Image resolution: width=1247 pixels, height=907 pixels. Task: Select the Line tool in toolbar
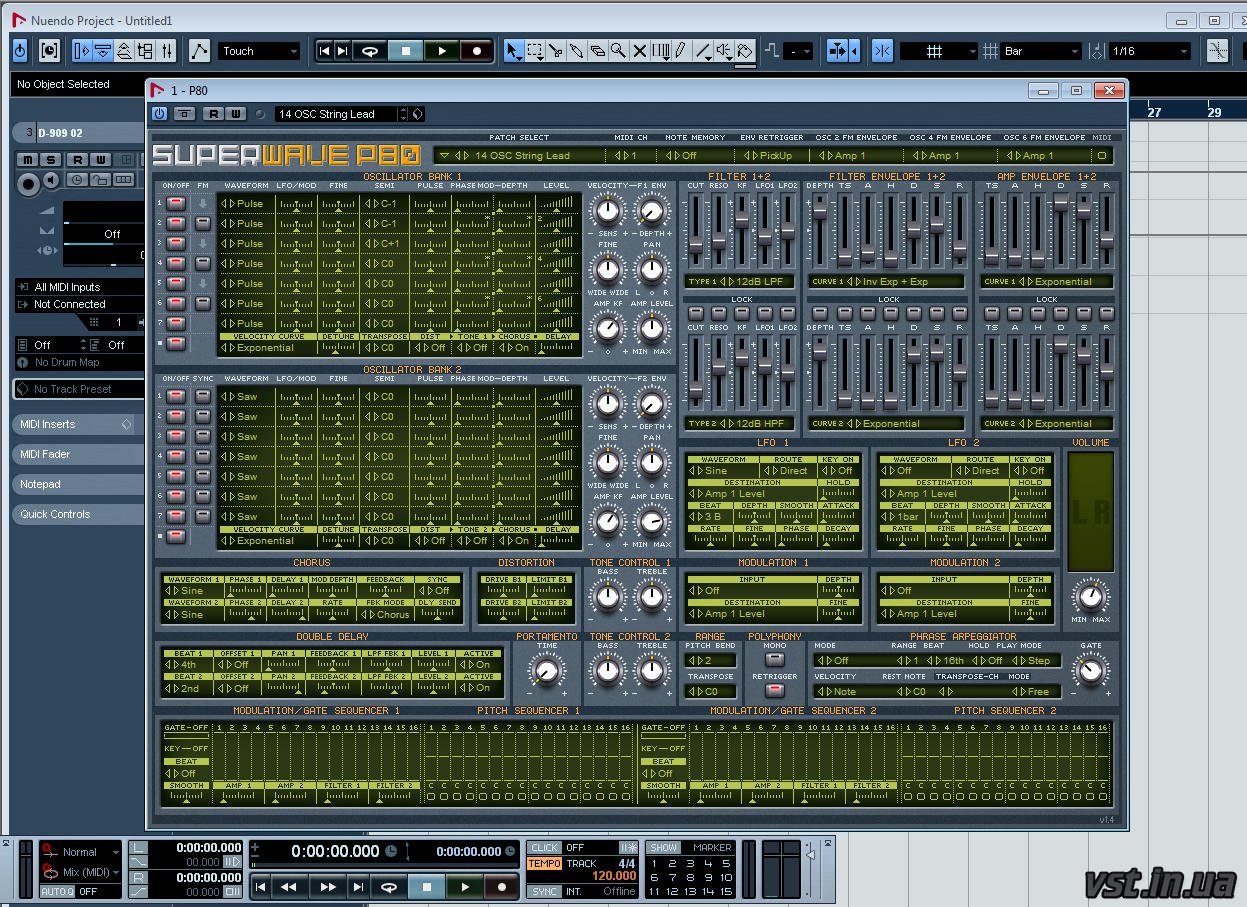tap(703, 51)
